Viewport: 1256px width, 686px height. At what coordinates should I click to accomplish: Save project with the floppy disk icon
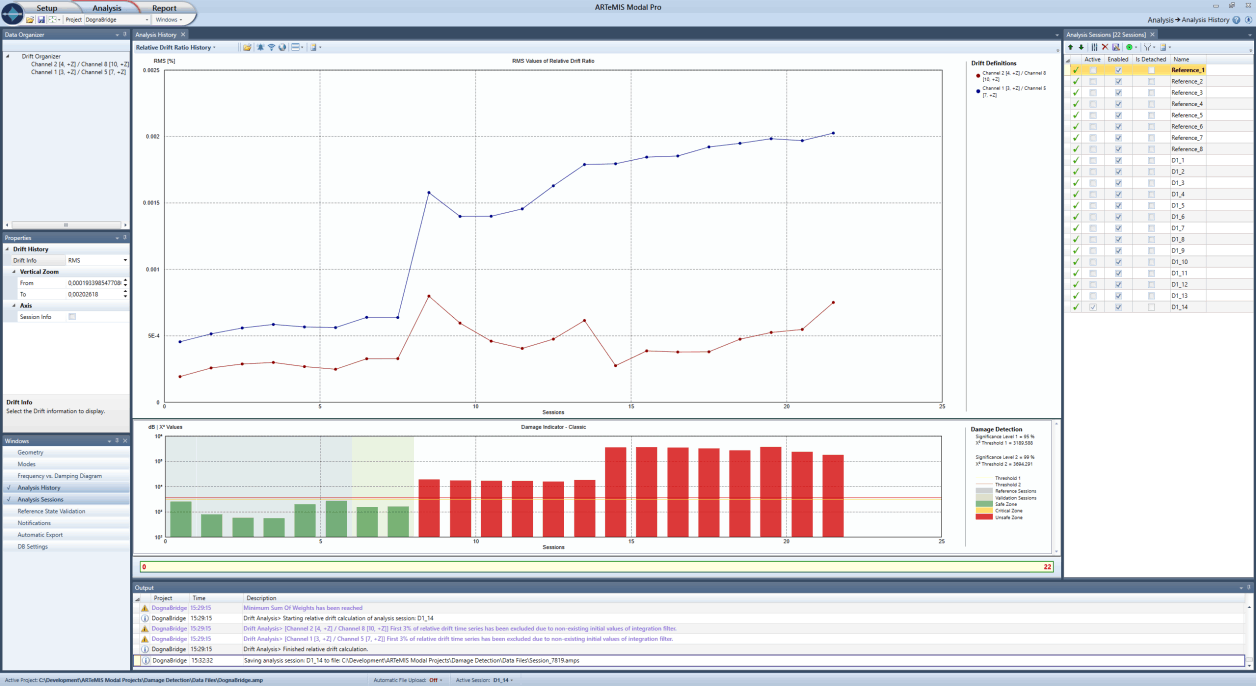tap(41, 19)
